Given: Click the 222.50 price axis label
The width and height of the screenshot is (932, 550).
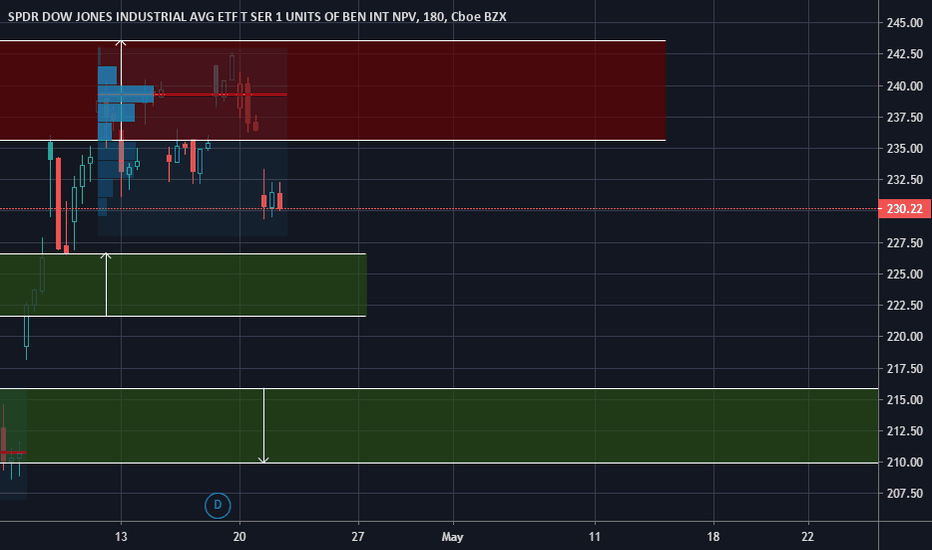Looking at the screenshot, I should tap(905, 305).
